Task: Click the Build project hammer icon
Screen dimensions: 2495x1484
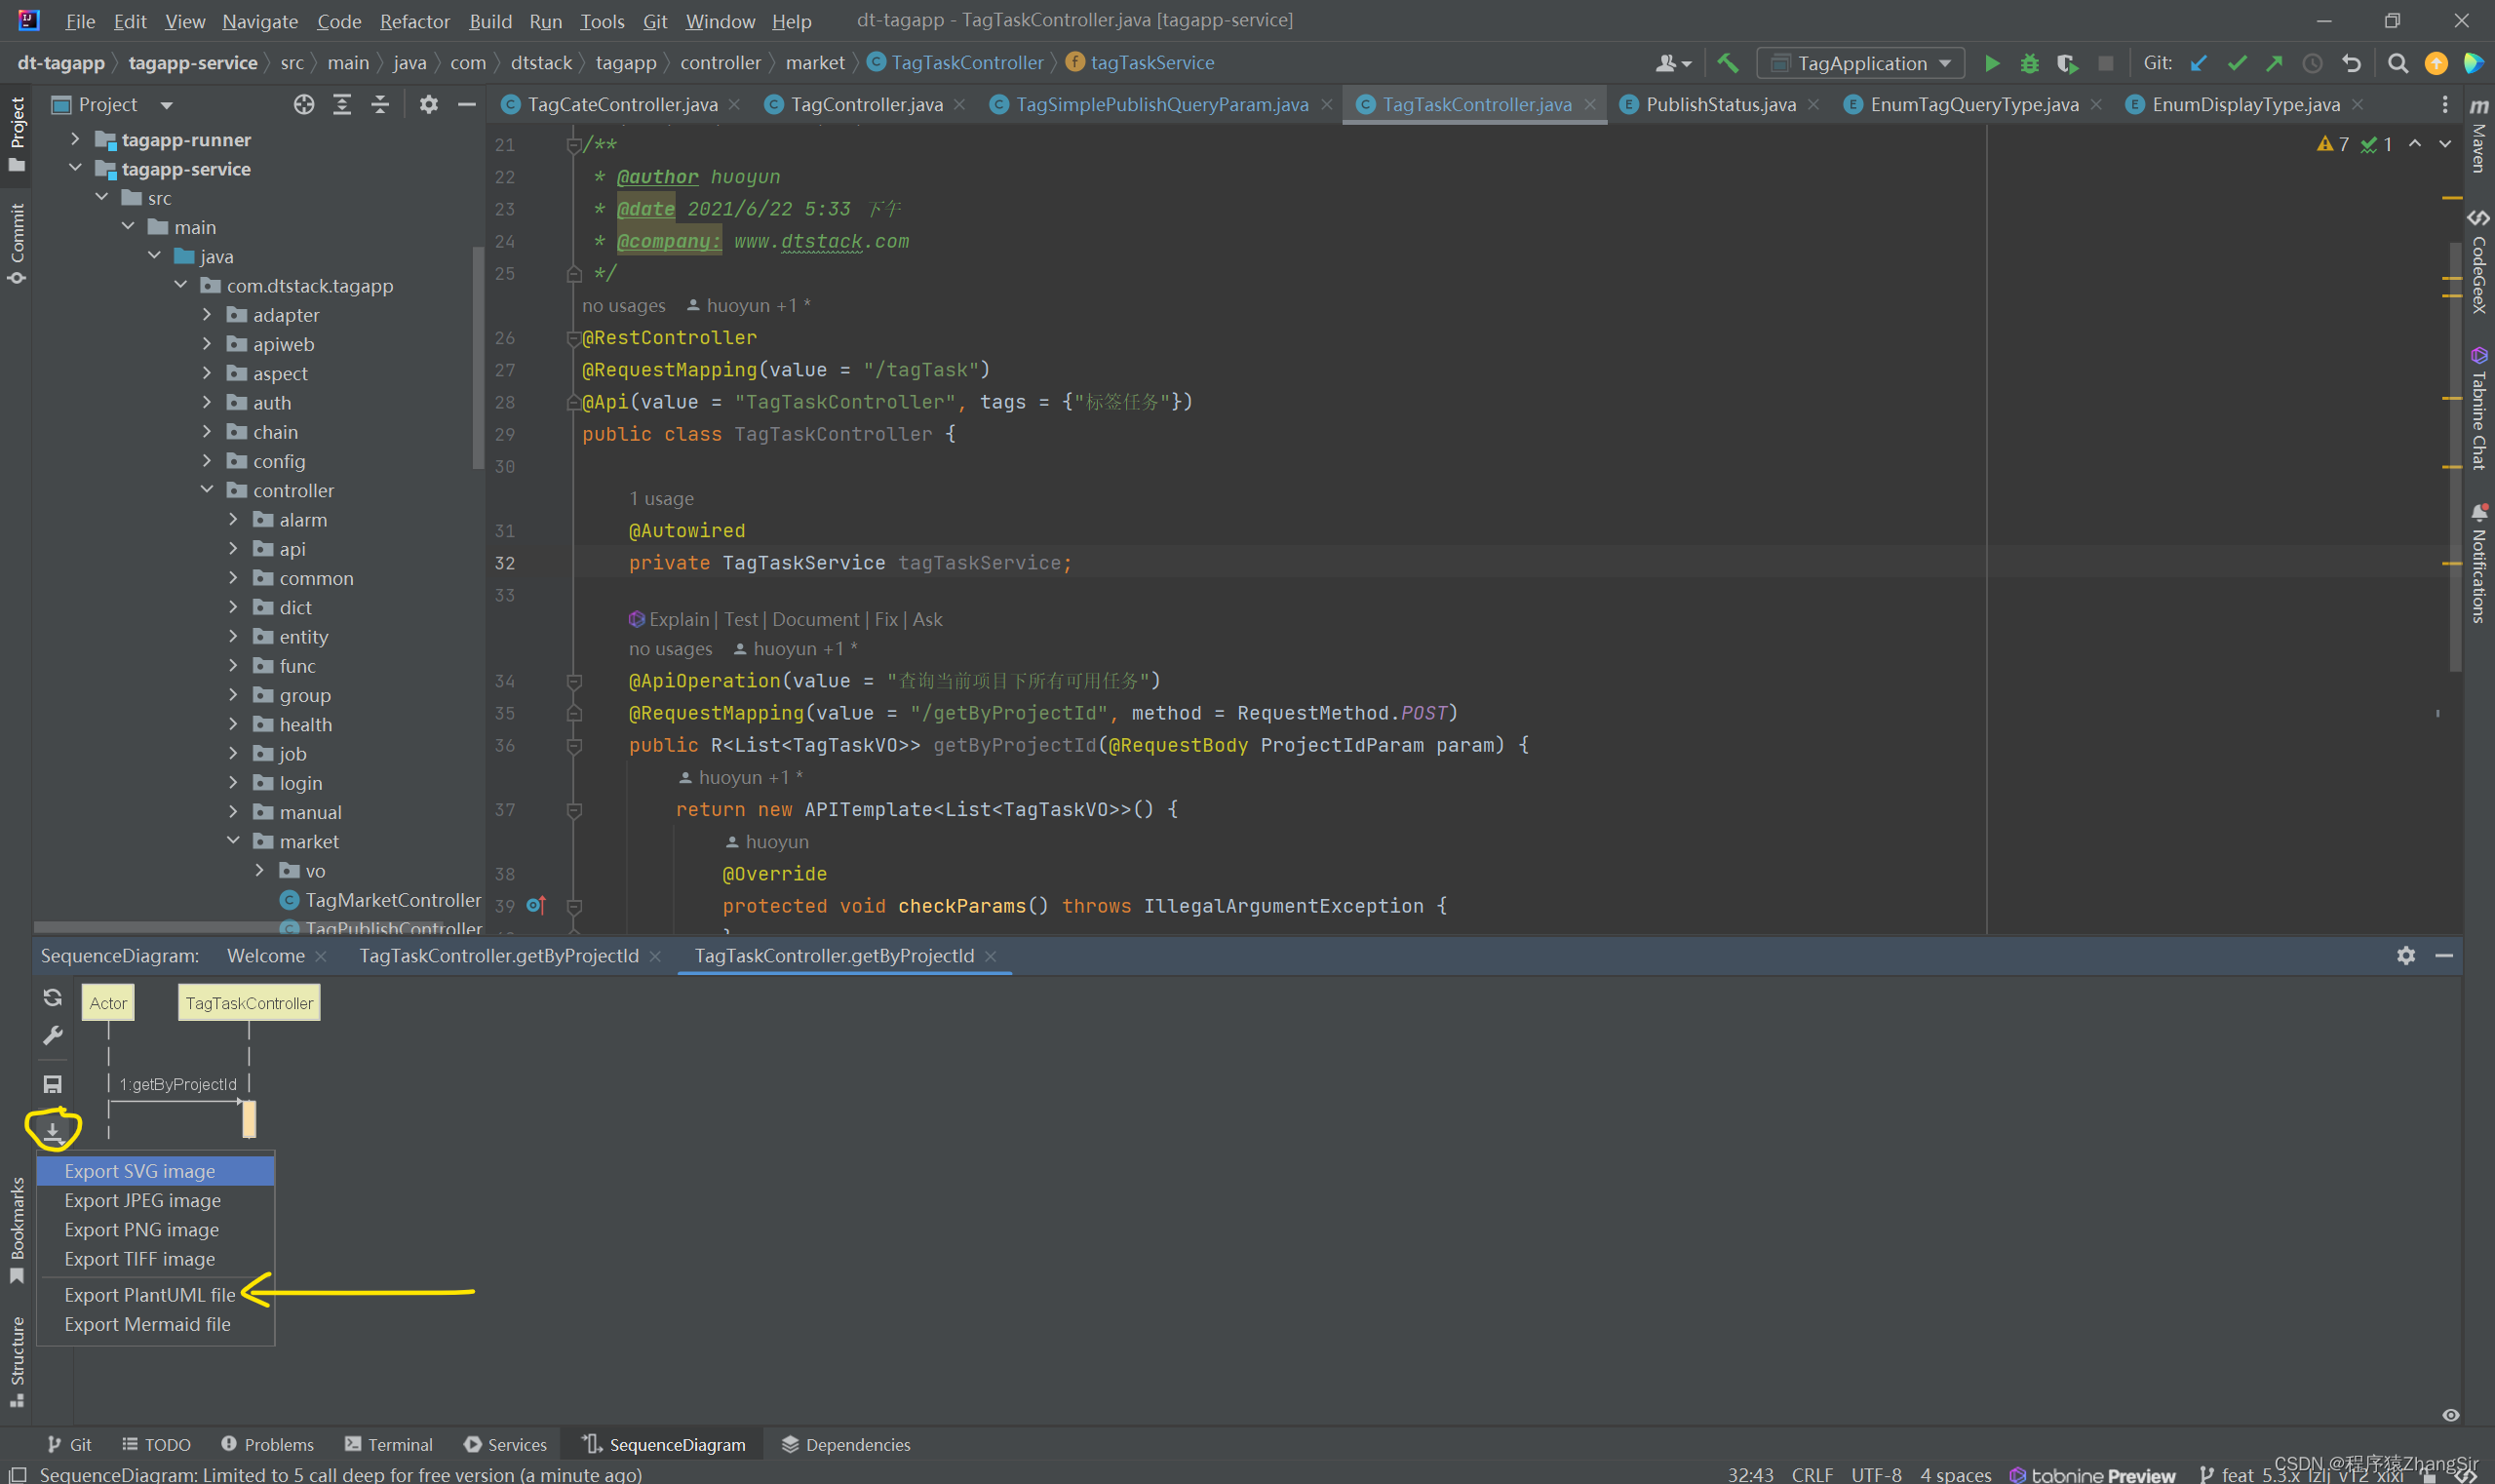Action: [1727, 63]
